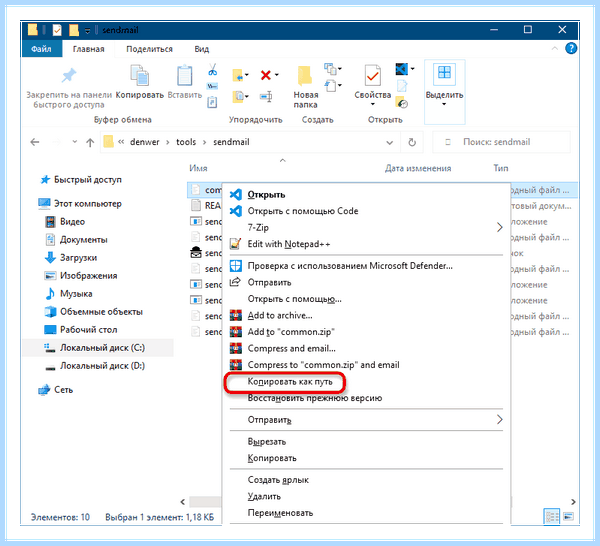Click Переименовать in context menu

(280, 513)
